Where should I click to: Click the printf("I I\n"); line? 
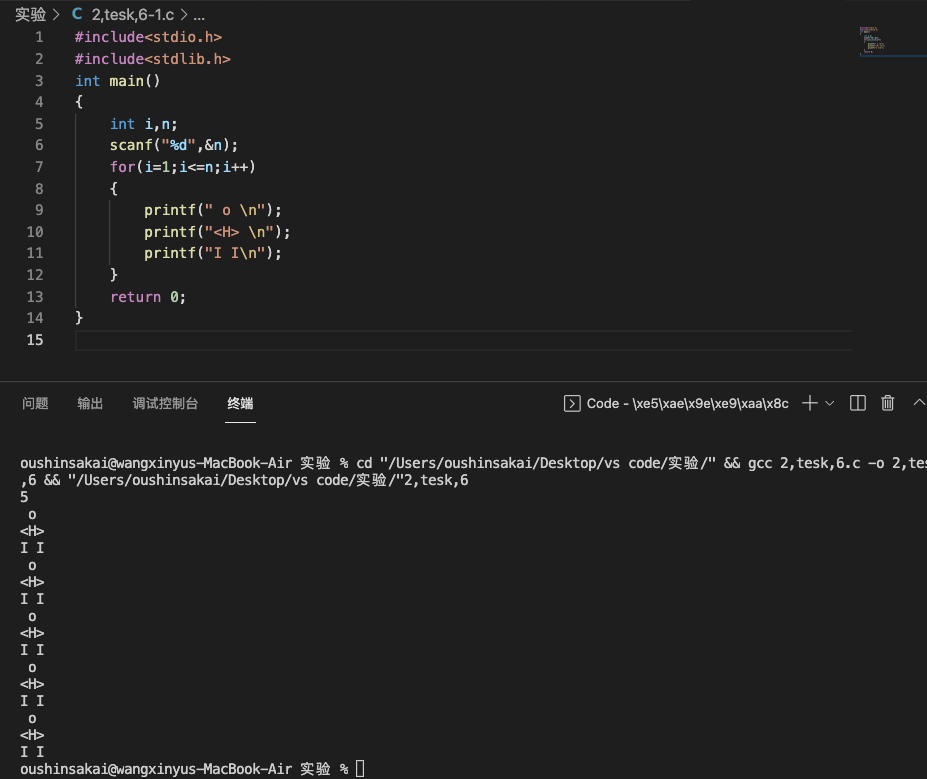click(x=213, y=253)
